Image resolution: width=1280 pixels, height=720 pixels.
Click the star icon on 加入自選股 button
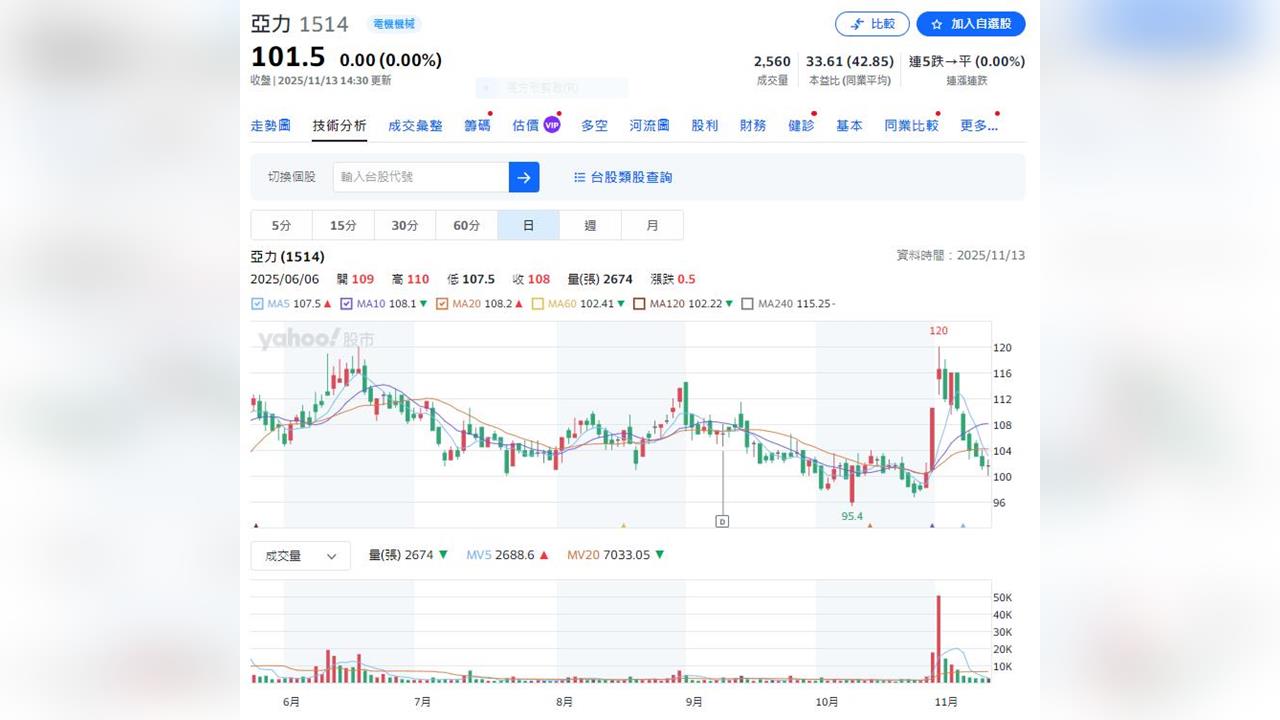click(937, 23)
